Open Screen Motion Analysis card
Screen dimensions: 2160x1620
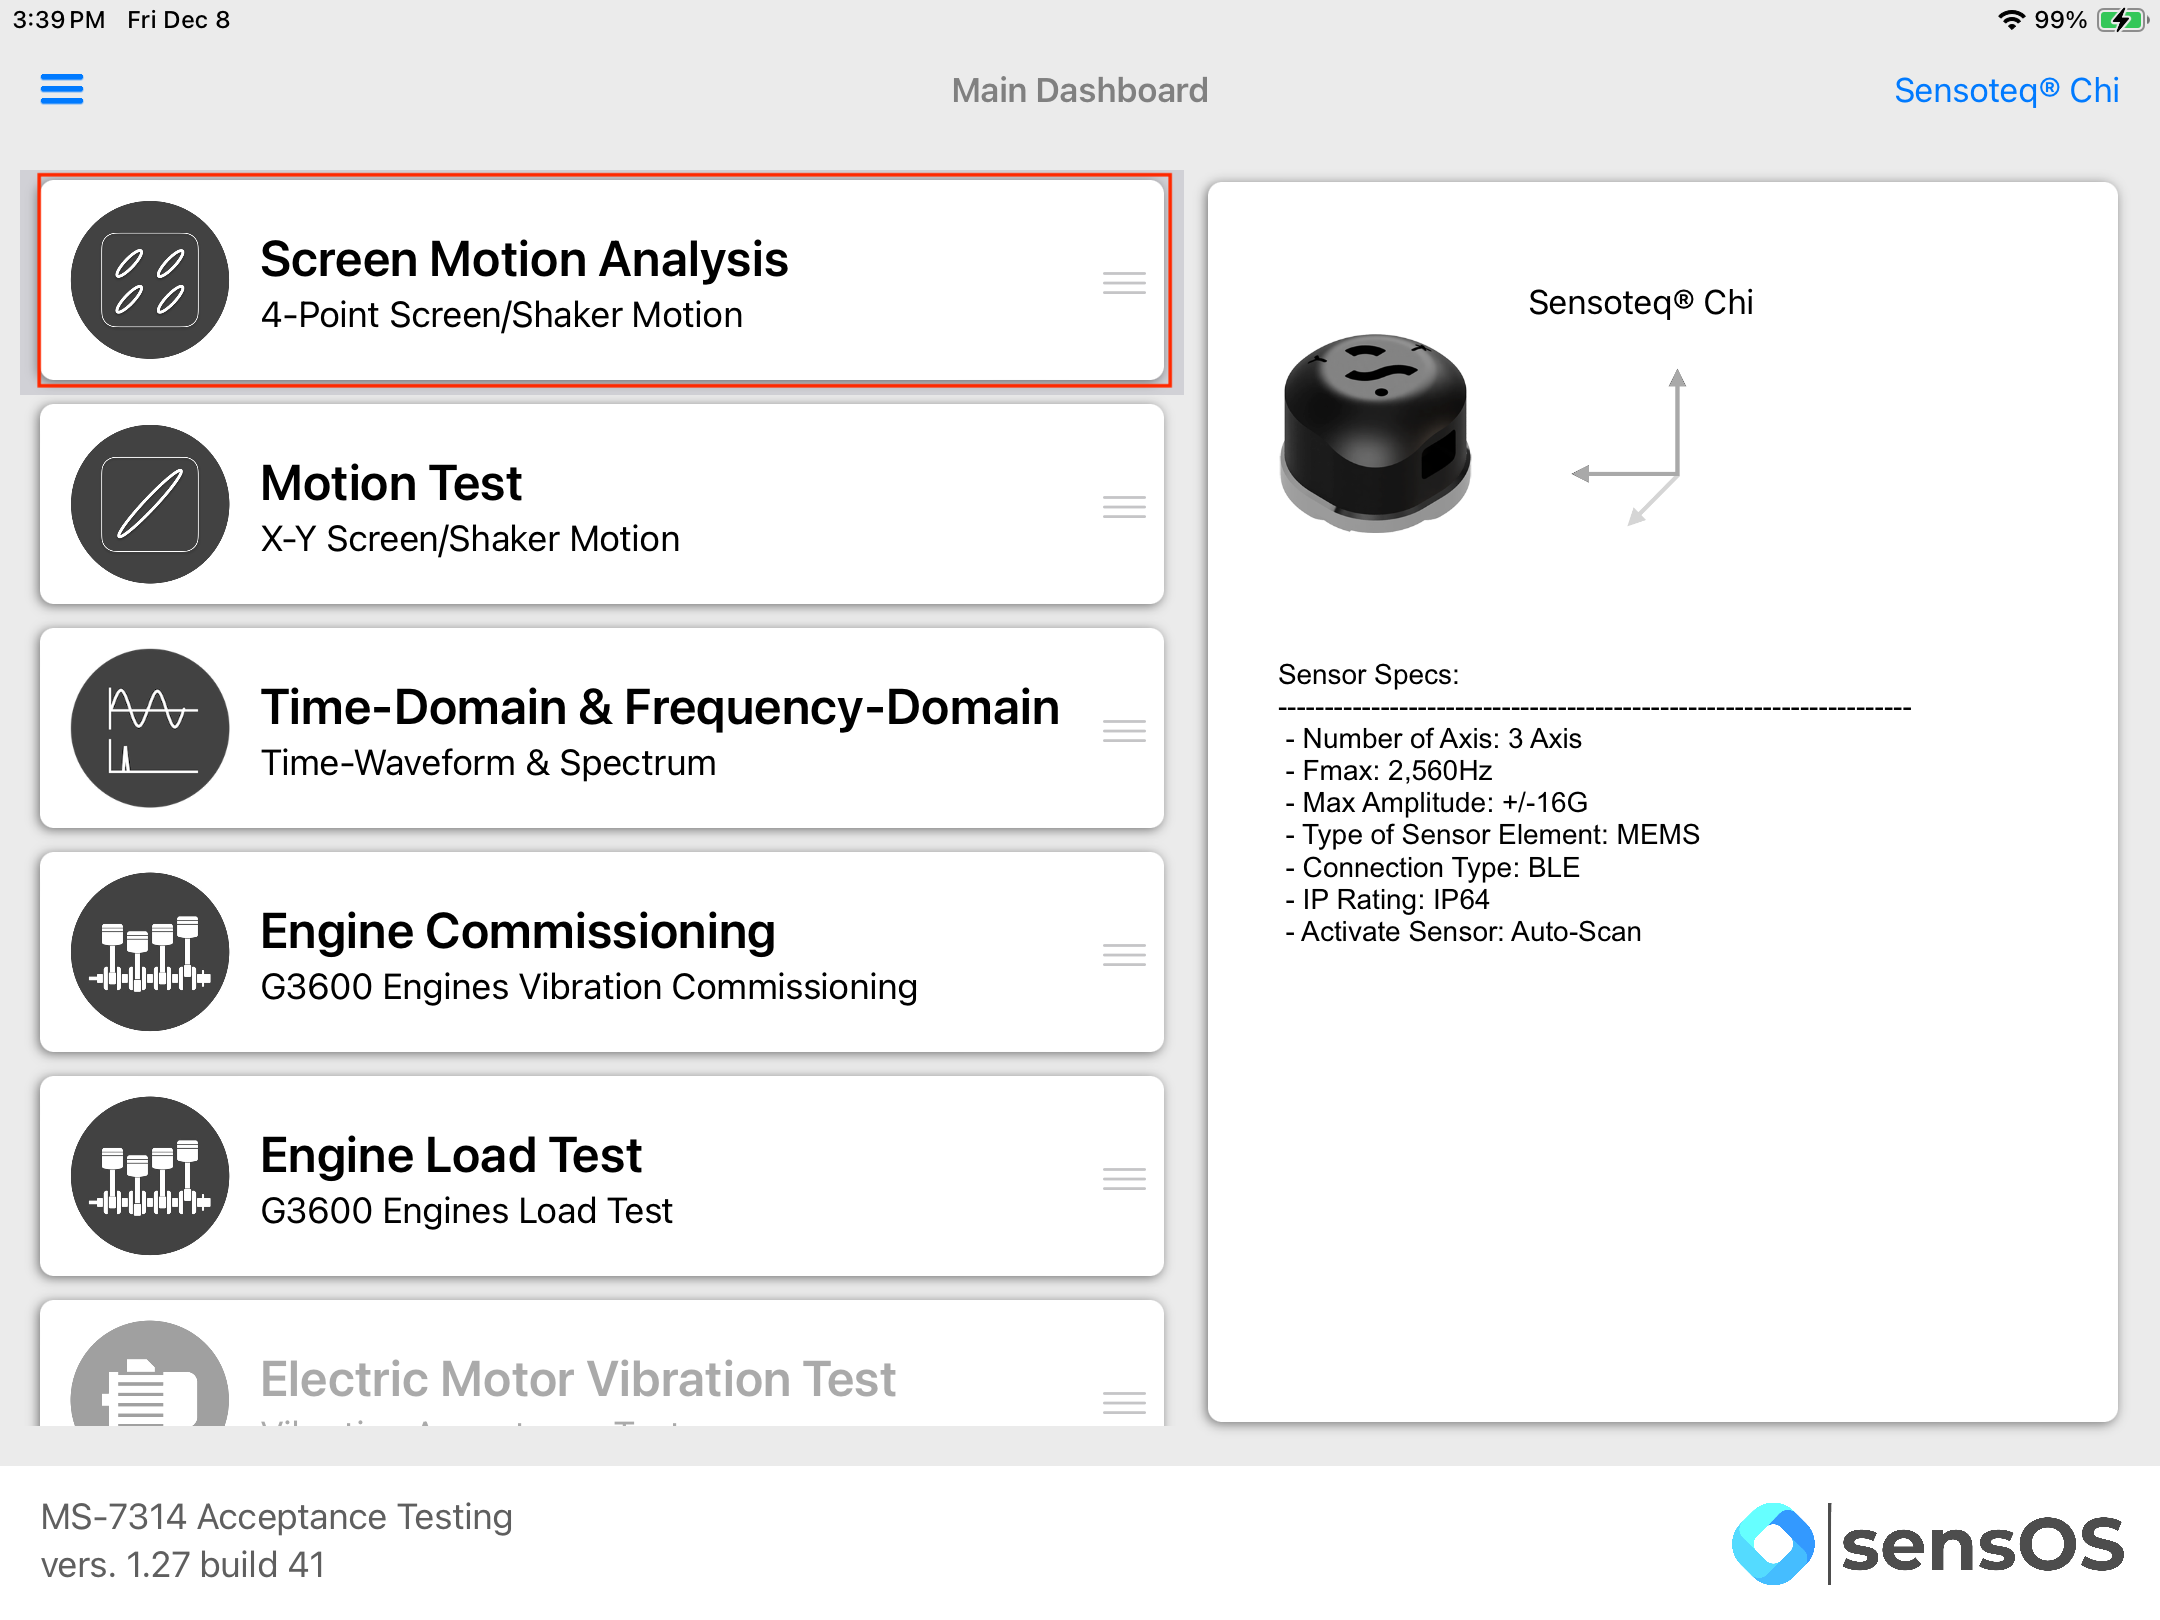click(603, 280)
